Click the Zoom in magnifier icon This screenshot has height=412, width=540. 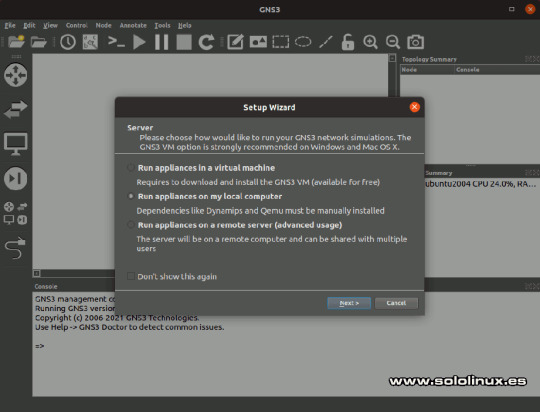(370, 42)
